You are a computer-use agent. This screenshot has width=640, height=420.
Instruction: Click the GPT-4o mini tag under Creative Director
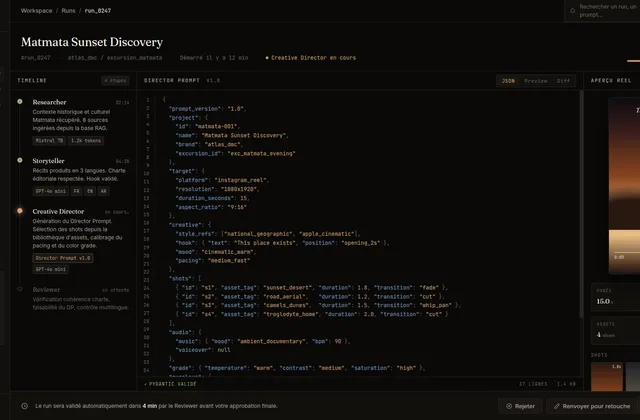click(51, 269)
